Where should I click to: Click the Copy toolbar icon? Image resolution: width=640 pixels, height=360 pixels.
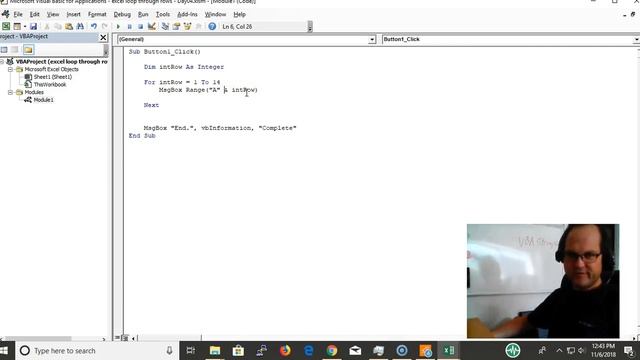[x=58, y=27]
